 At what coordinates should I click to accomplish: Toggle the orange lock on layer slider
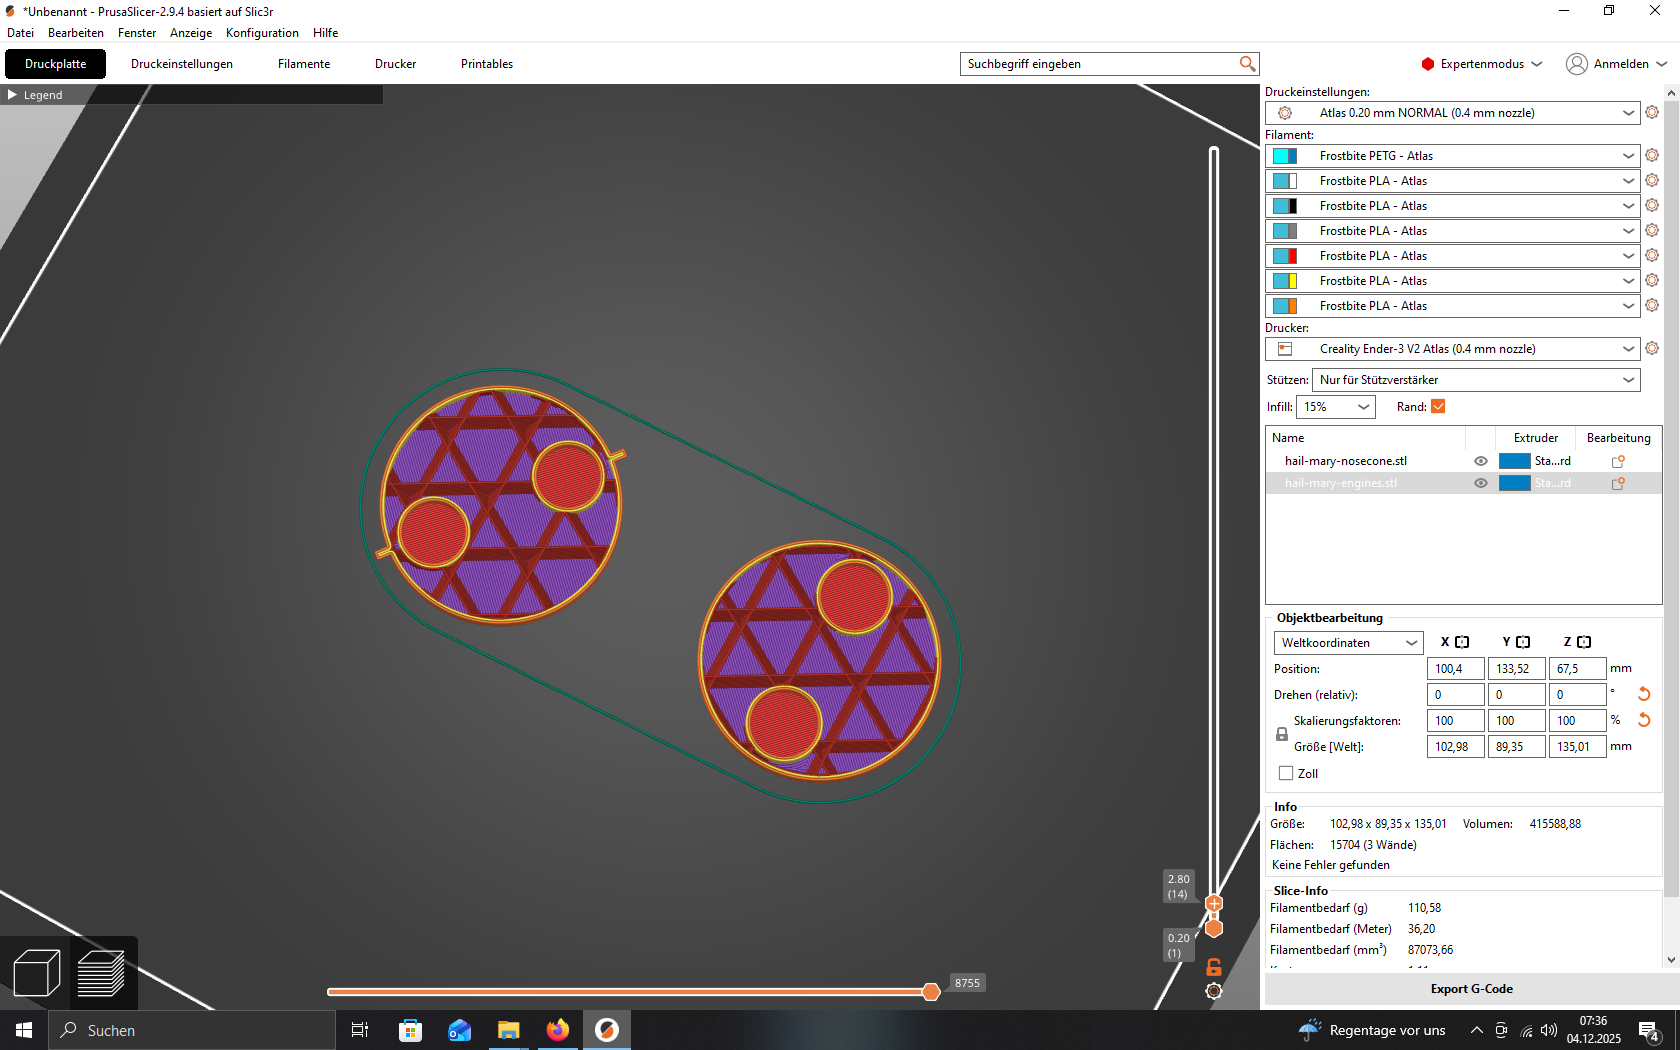click(x=1214, y=967)
